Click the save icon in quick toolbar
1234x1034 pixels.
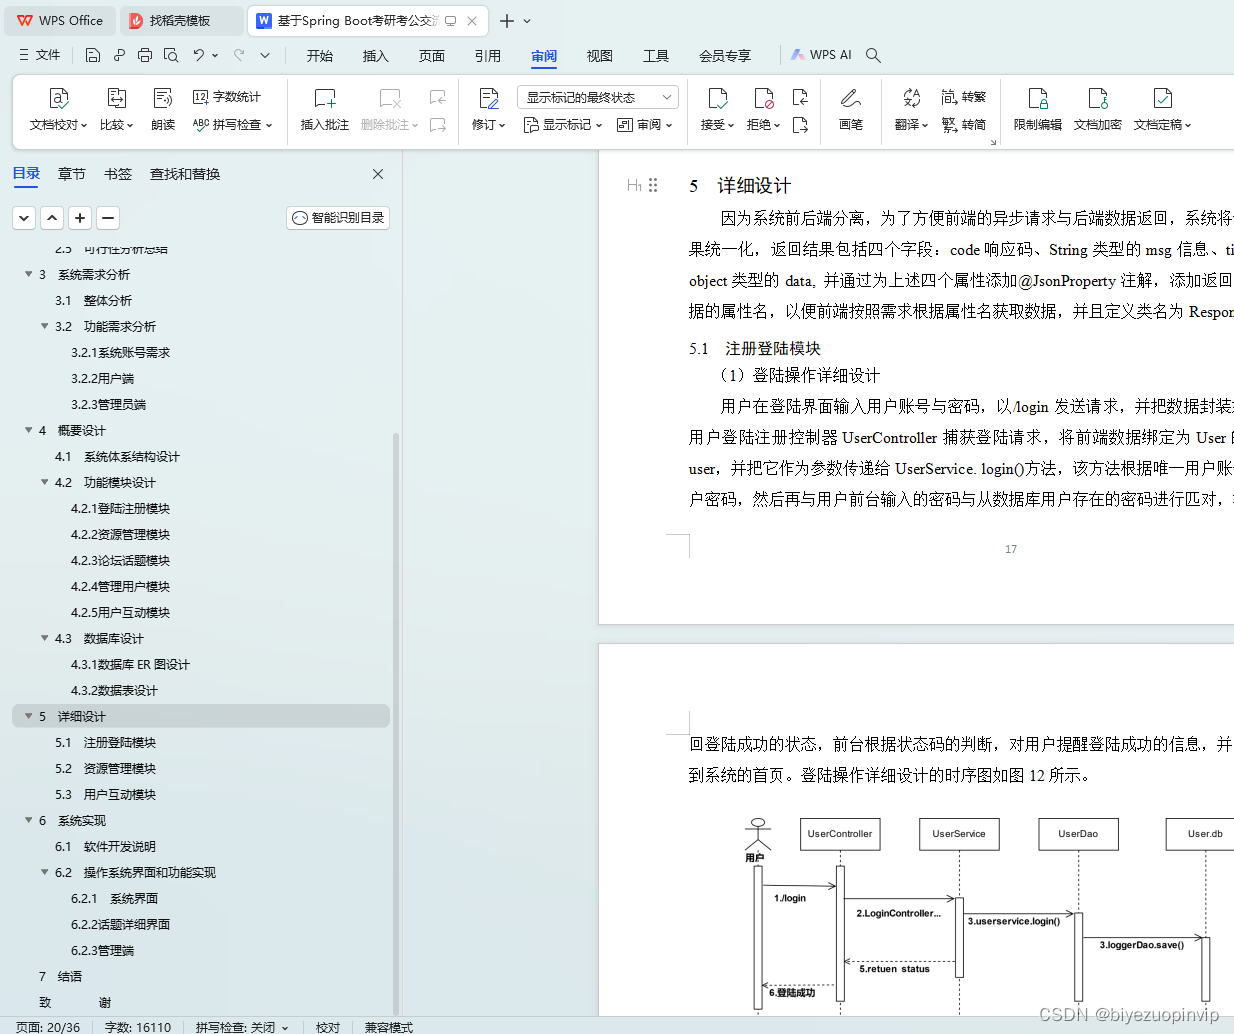(93, 55)
